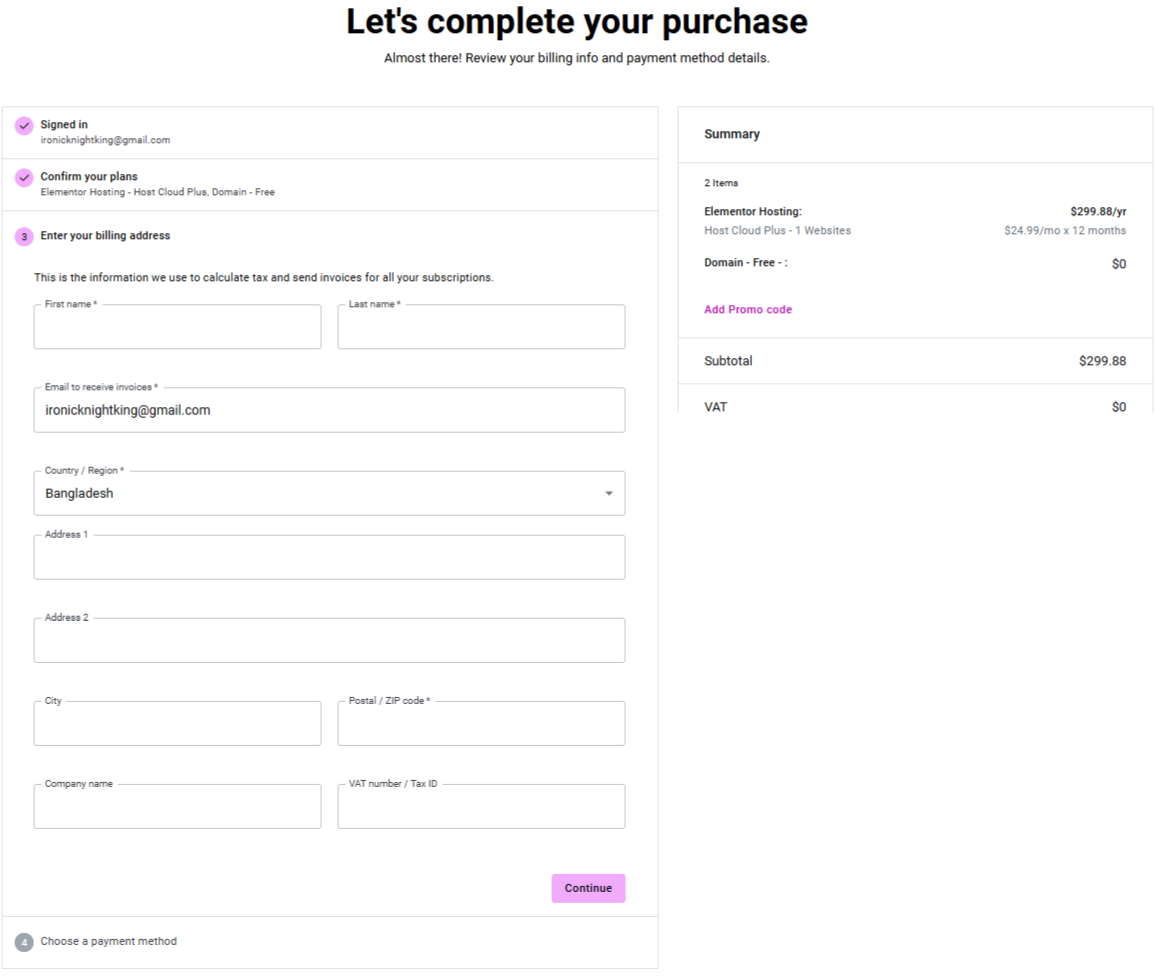The width and height of the screenshot is (1157, 976).
Task: Select the Bangladesh country combo box
Action: coord(329,494)
